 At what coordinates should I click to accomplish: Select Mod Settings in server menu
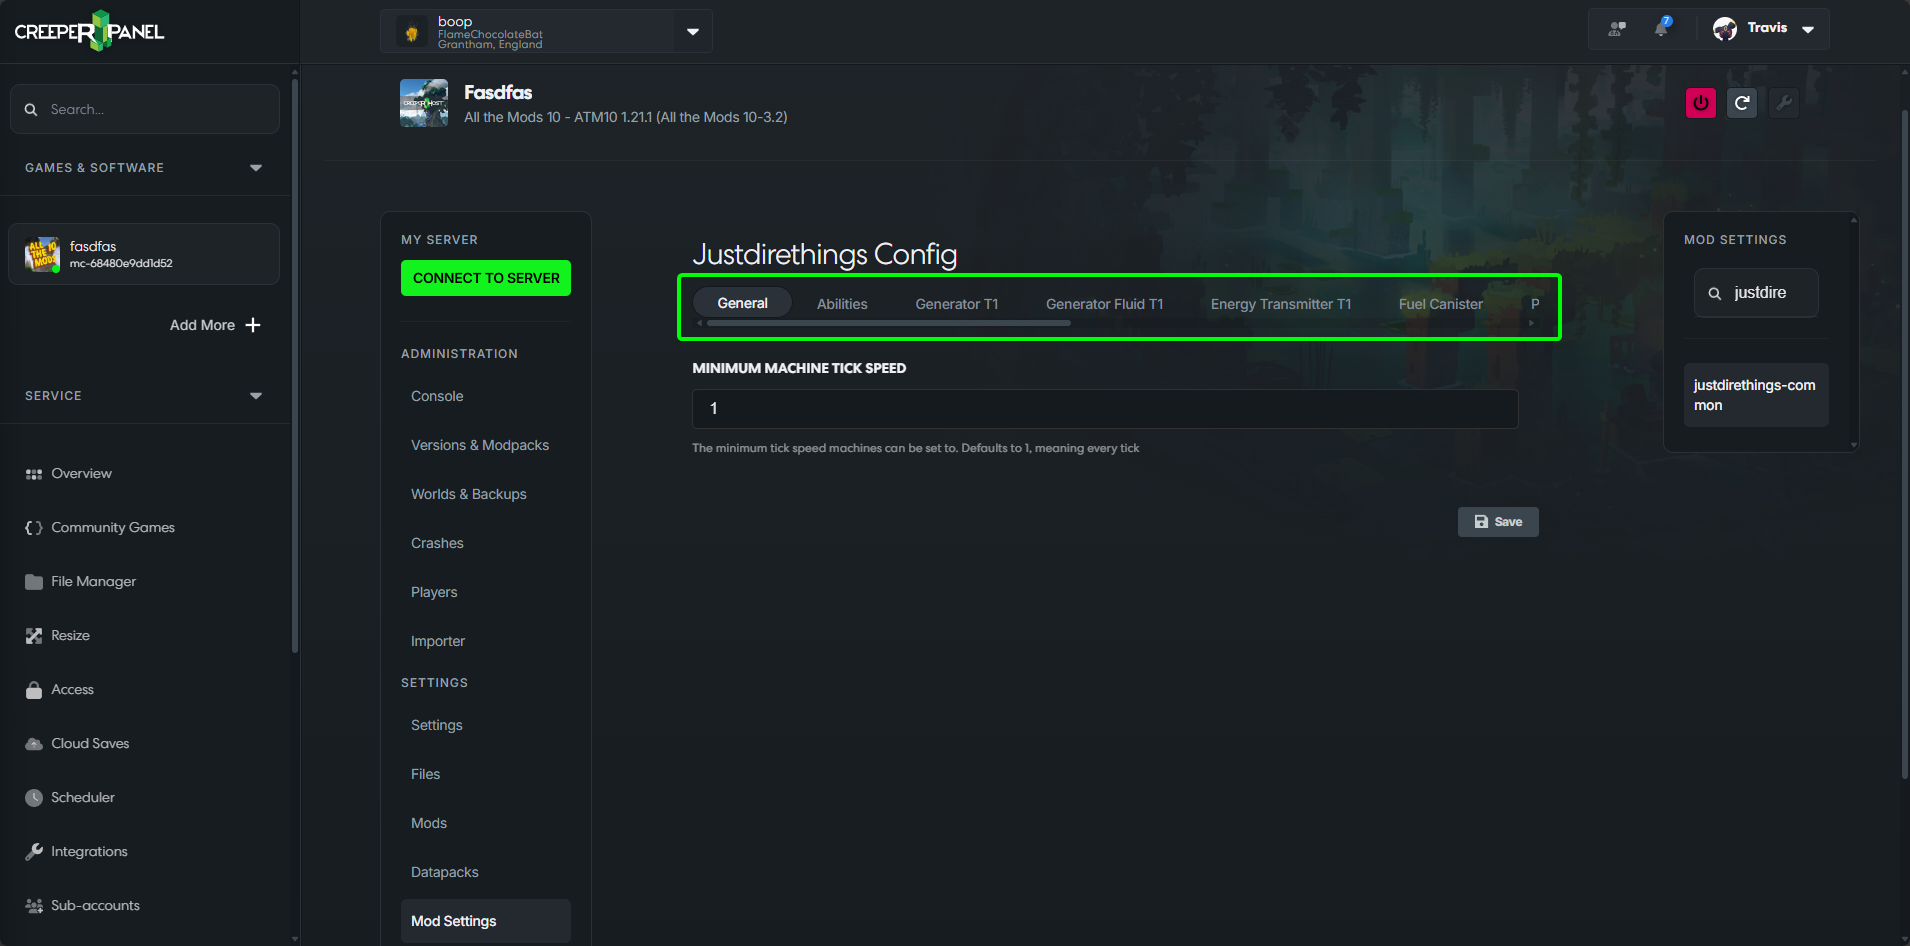(486, 921)
